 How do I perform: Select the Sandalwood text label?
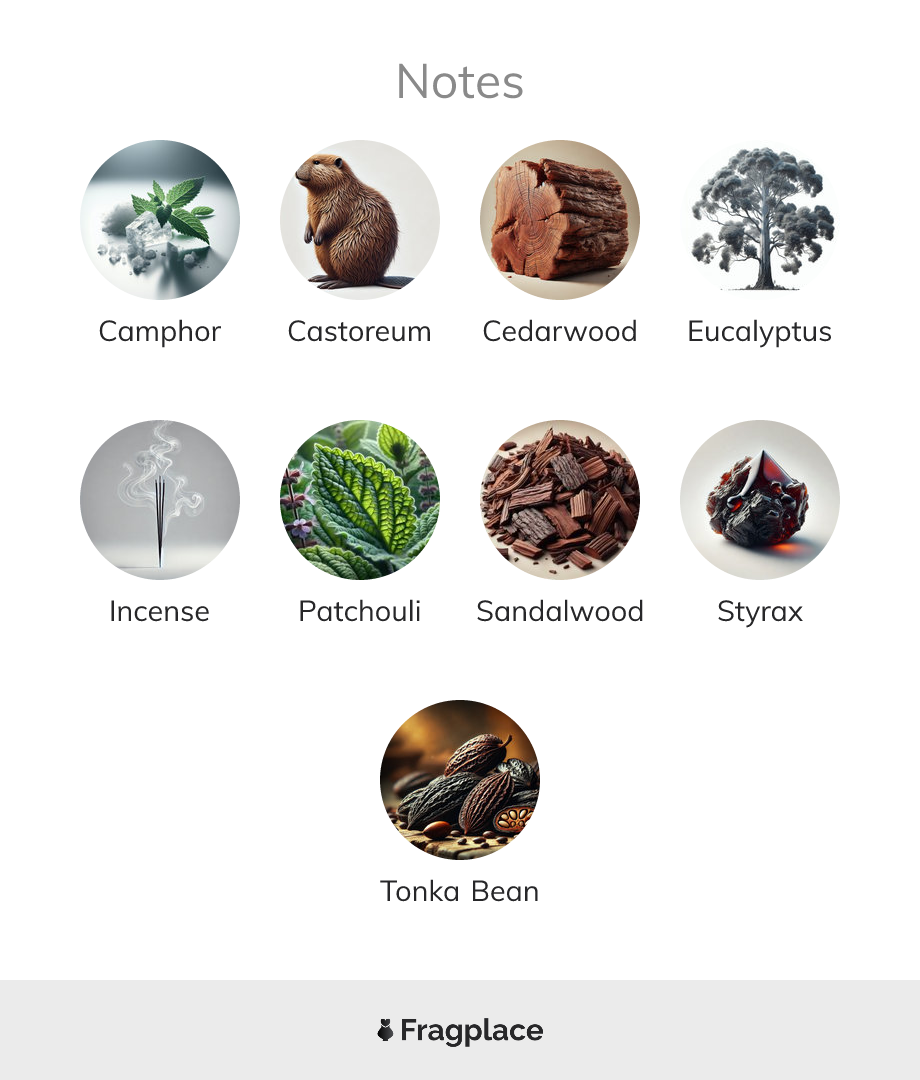(560, 611)
